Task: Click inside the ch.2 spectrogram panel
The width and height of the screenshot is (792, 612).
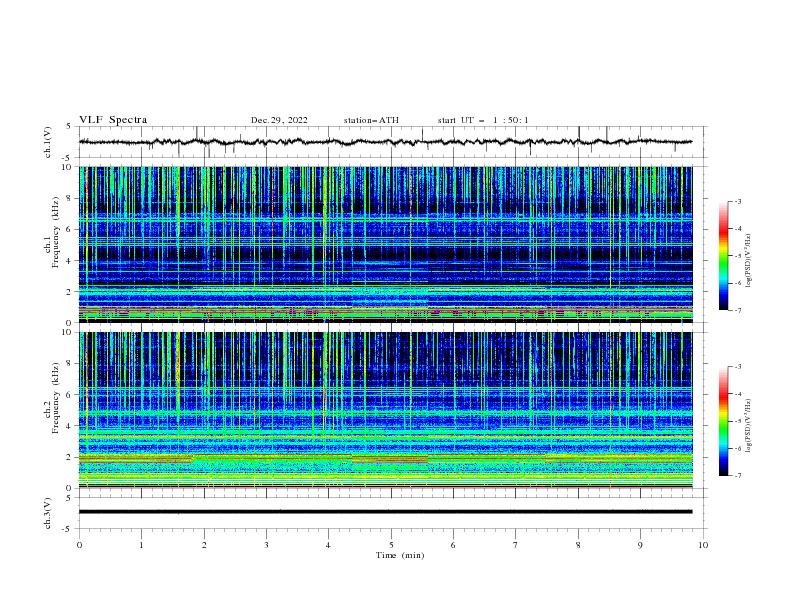Action: tap(385, 410)
